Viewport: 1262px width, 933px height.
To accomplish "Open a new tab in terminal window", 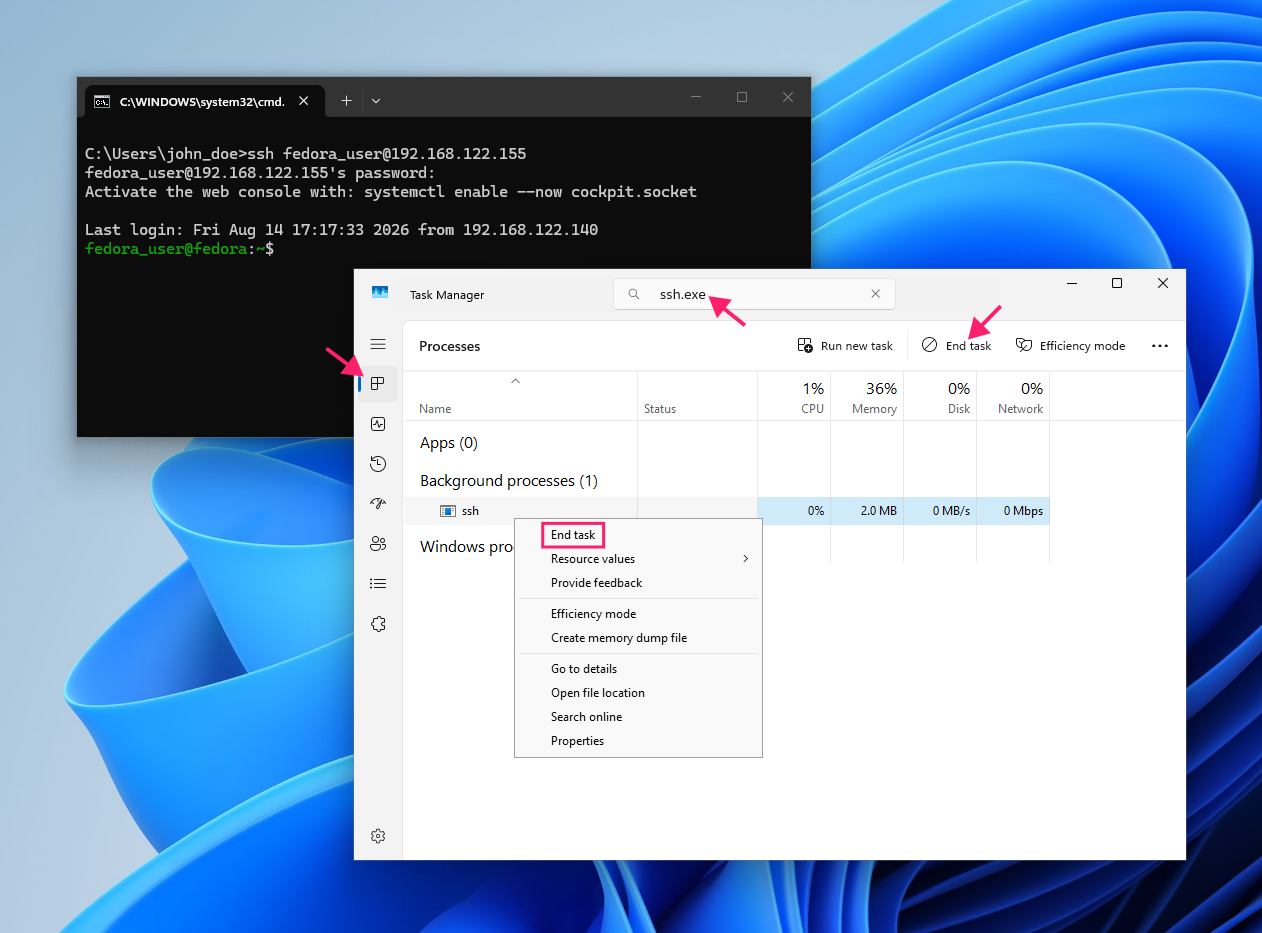I will (x=346, y=101).
